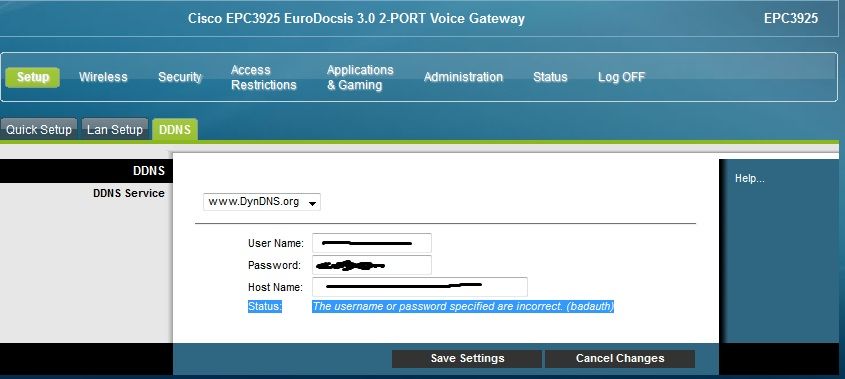This screenshot has height=379, width=845.
Task: Click the badauth status message text
Action: pos(463,307)
